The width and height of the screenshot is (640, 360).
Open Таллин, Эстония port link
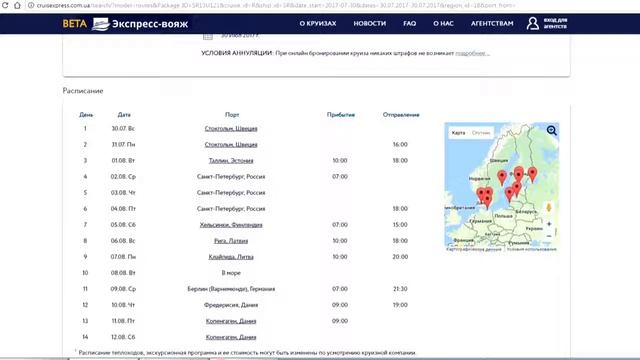[x=231, y=160]
